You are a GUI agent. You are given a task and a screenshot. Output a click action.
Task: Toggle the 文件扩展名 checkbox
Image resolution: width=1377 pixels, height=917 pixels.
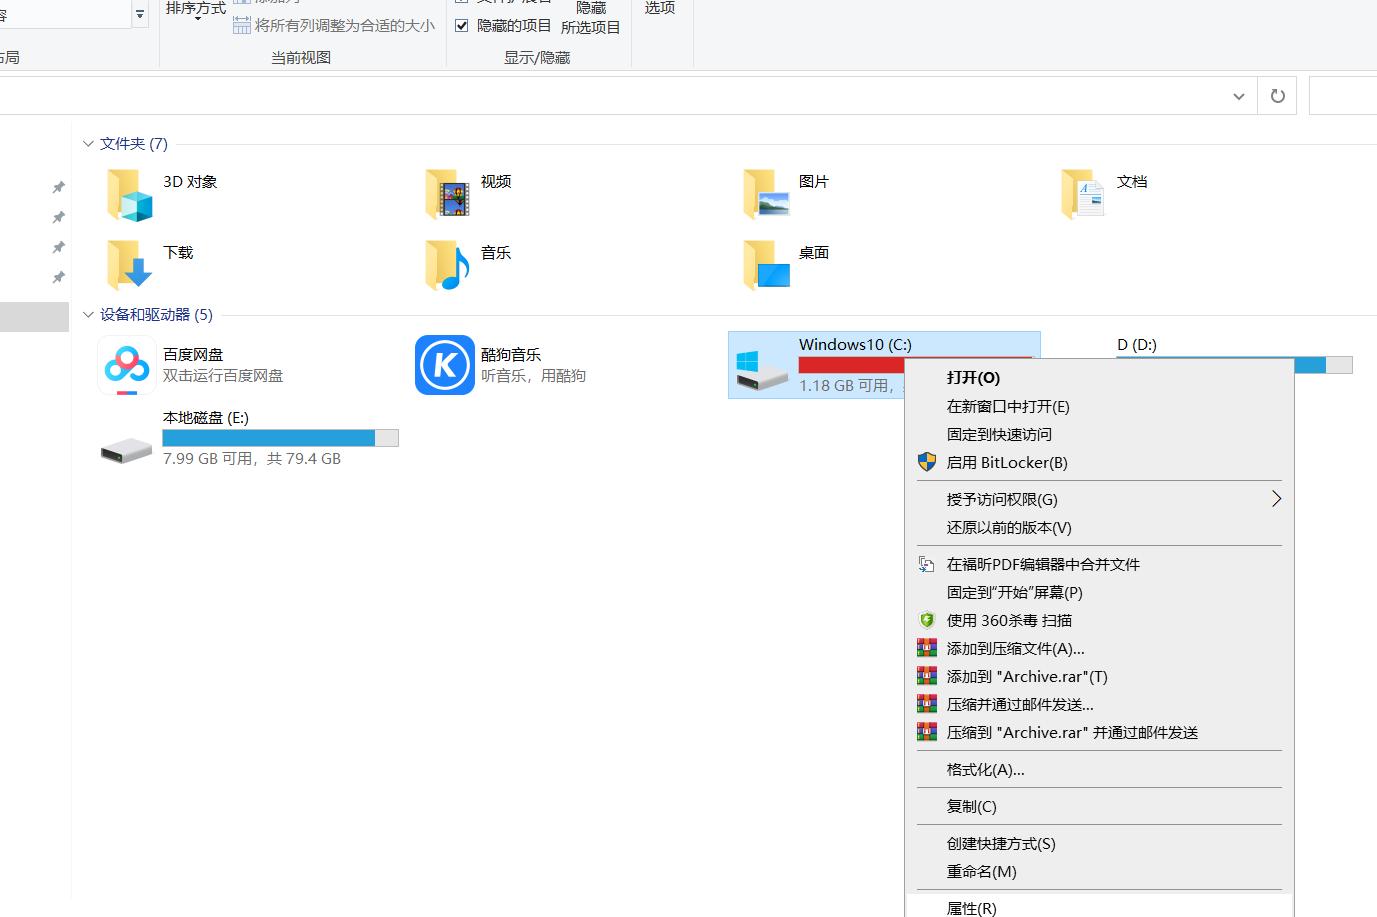[x=462, y=2]
